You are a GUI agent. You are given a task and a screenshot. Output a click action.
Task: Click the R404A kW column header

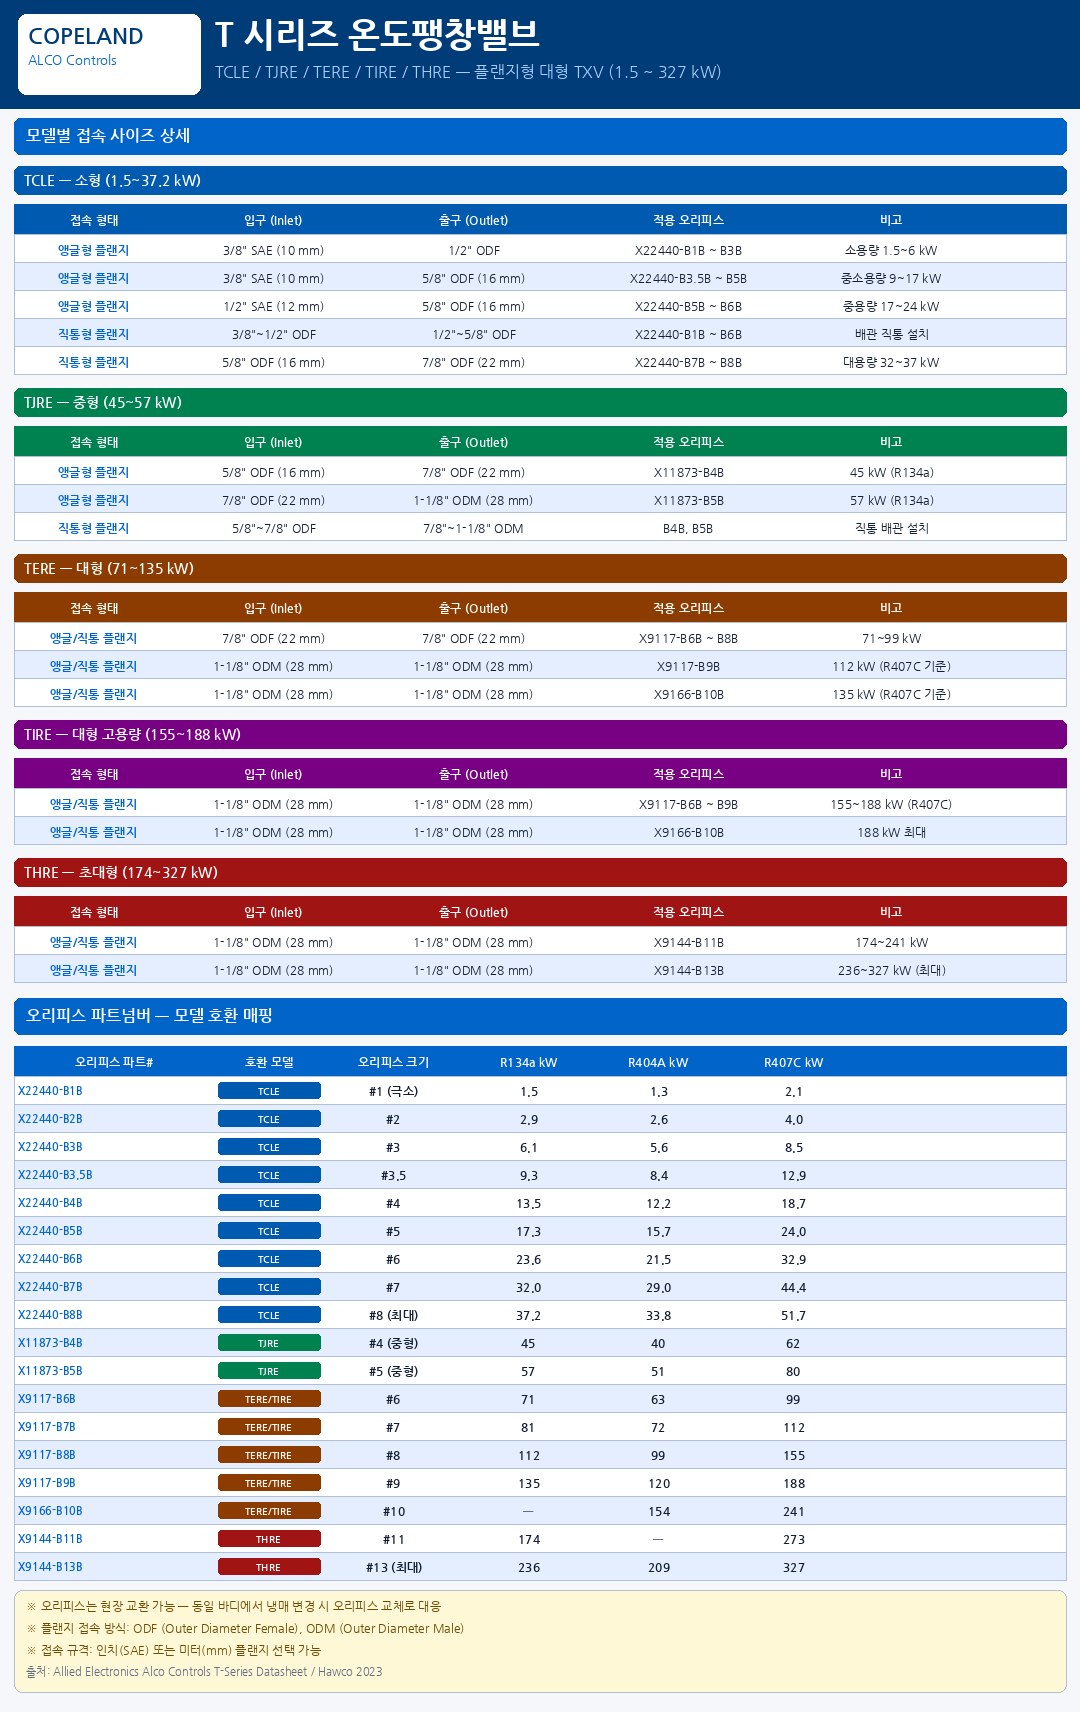(658, 1062)
